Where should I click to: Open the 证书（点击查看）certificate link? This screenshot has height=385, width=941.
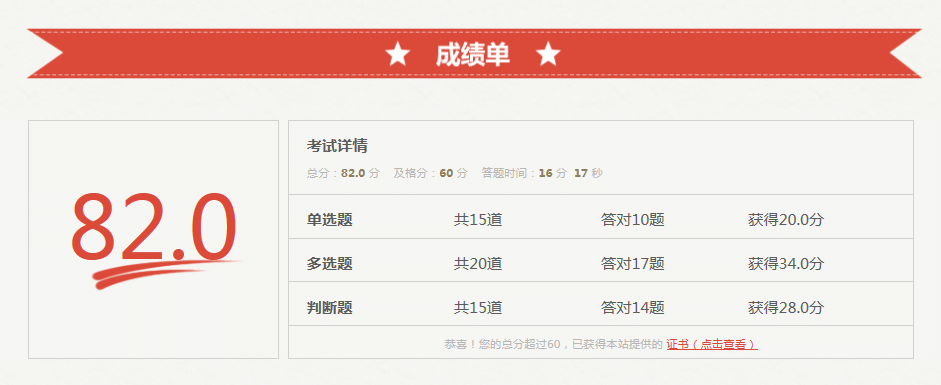(712, 344)
